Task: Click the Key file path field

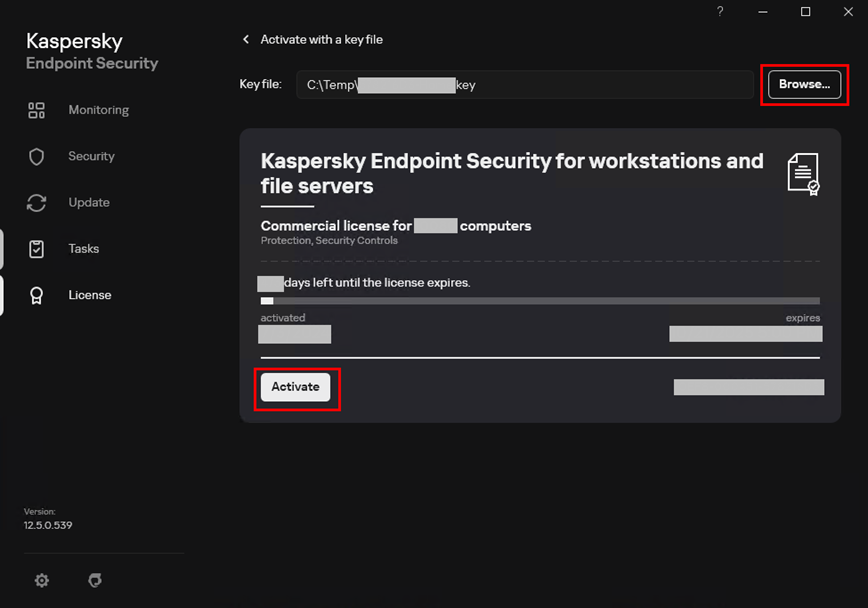Action: pos(525,85)
